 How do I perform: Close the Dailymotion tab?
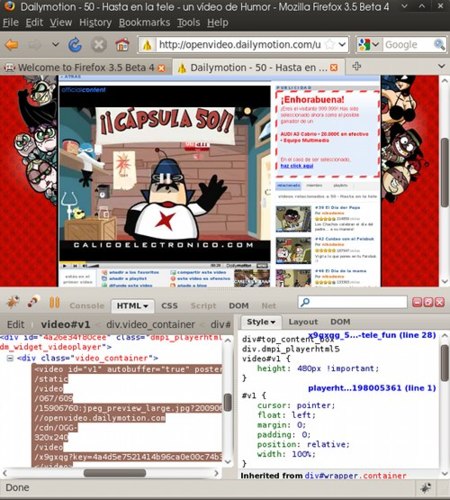[x=334, y=68]
